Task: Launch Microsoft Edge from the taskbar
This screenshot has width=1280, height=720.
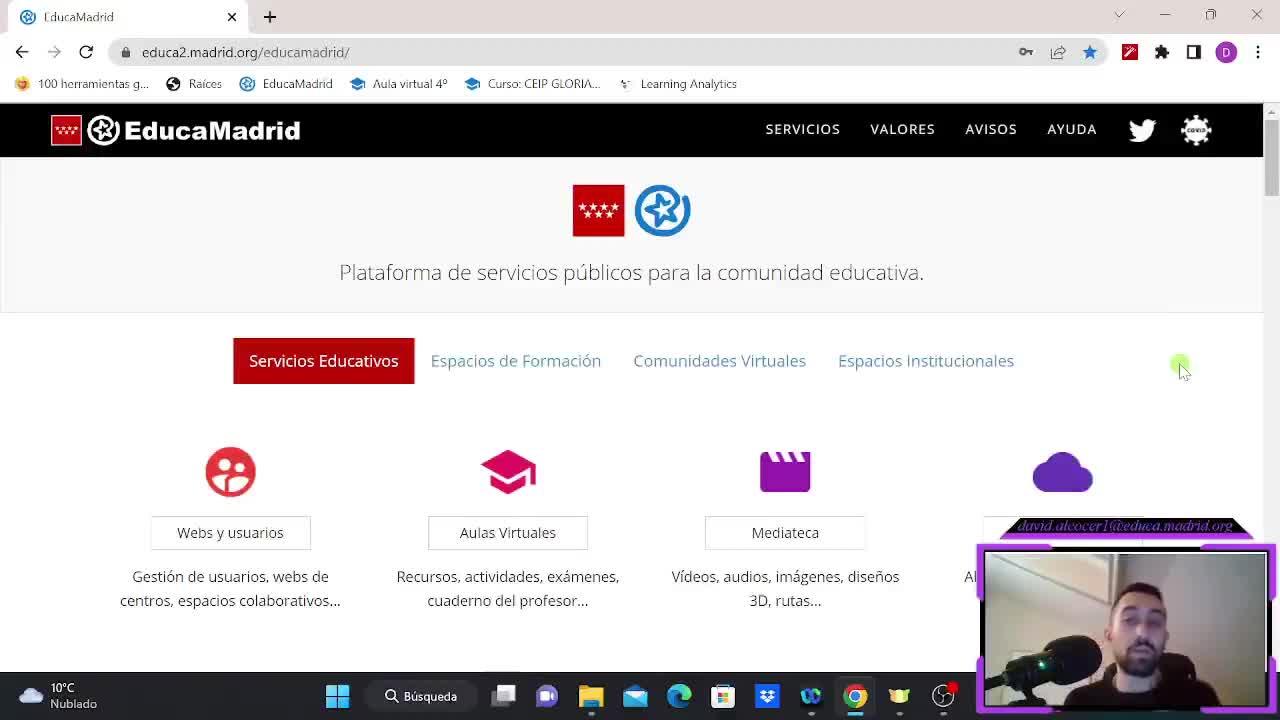Action: 679,696
